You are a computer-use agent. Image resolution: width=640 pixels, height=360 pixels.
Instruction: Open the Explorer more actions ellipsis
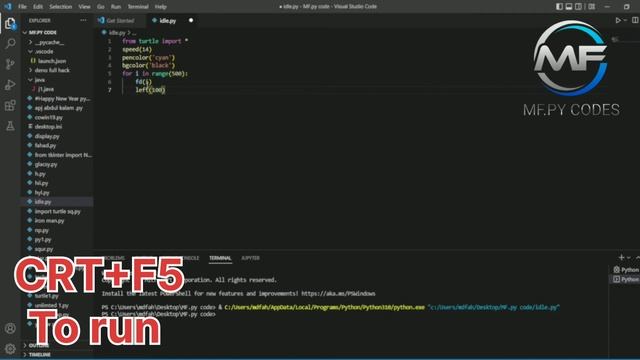83,20
